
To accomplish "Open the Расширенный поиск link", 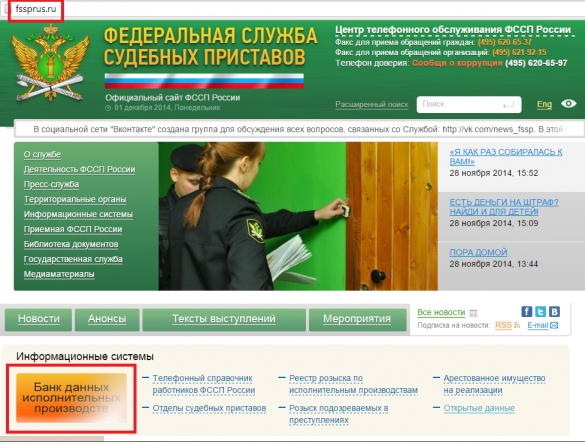I will 372,104.
